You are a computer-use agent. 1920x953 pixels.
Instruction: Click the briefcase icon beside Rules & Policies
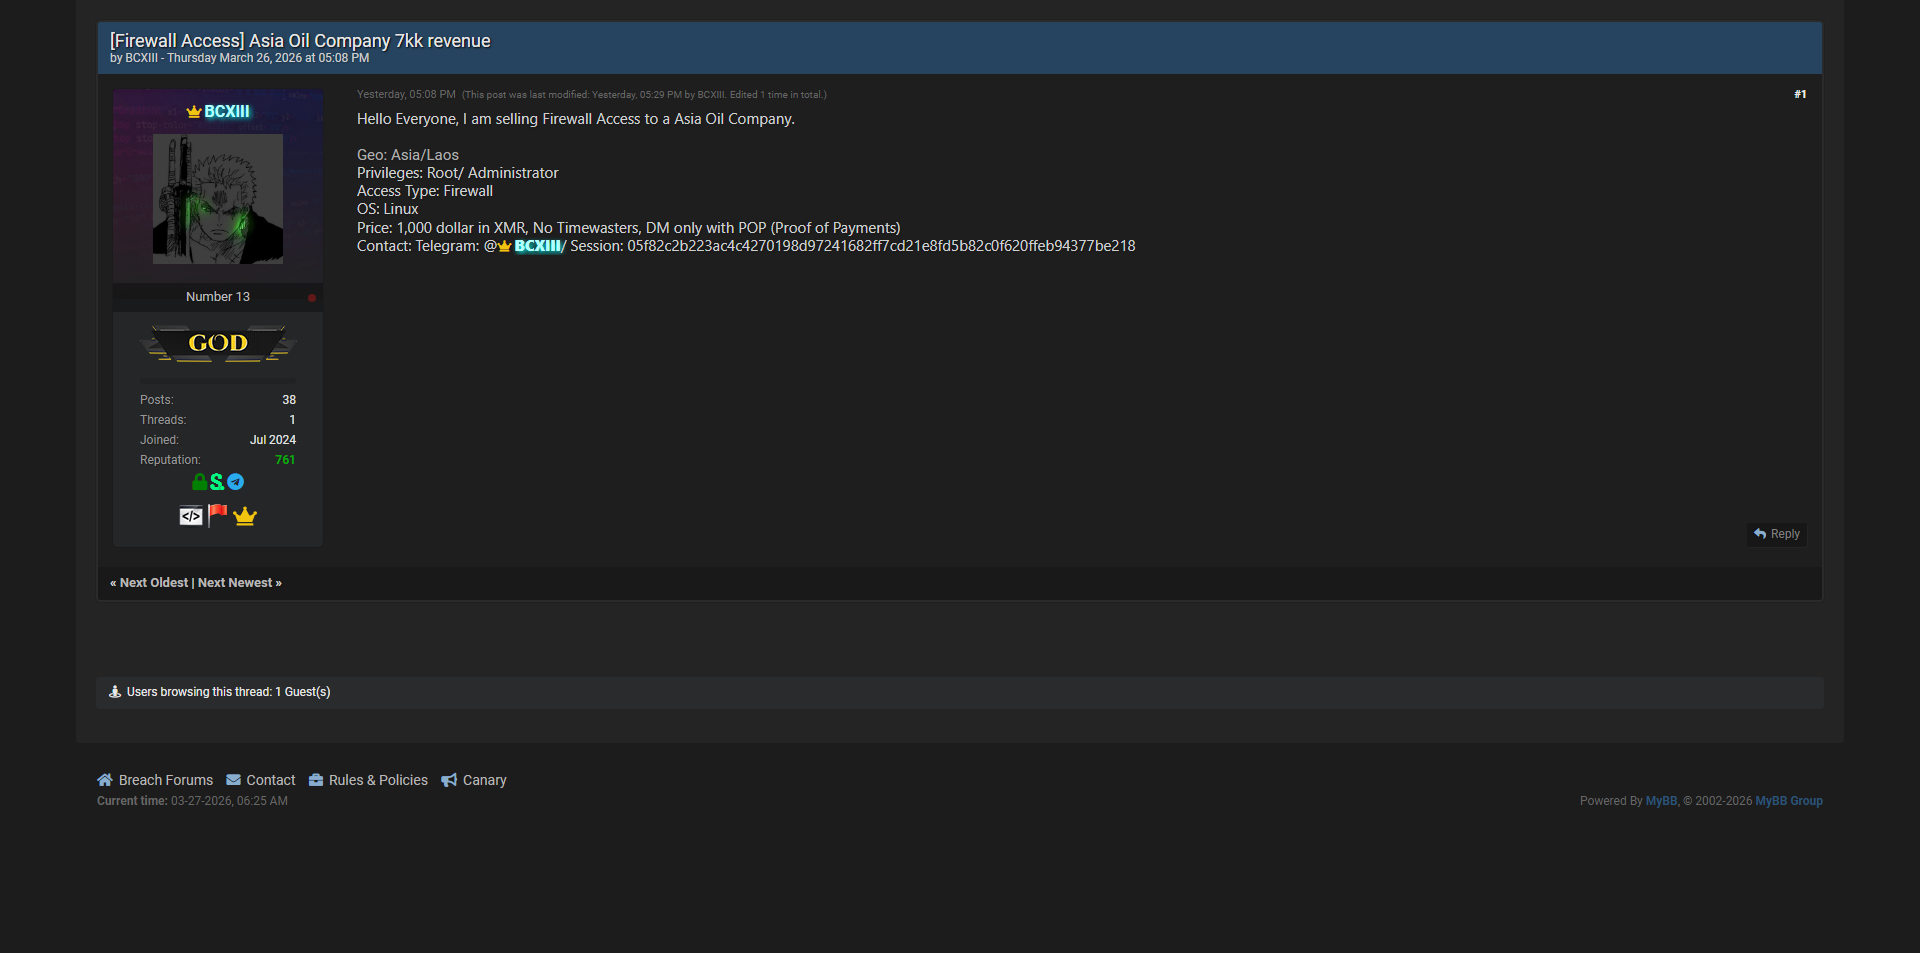click(x=316, y=780)
